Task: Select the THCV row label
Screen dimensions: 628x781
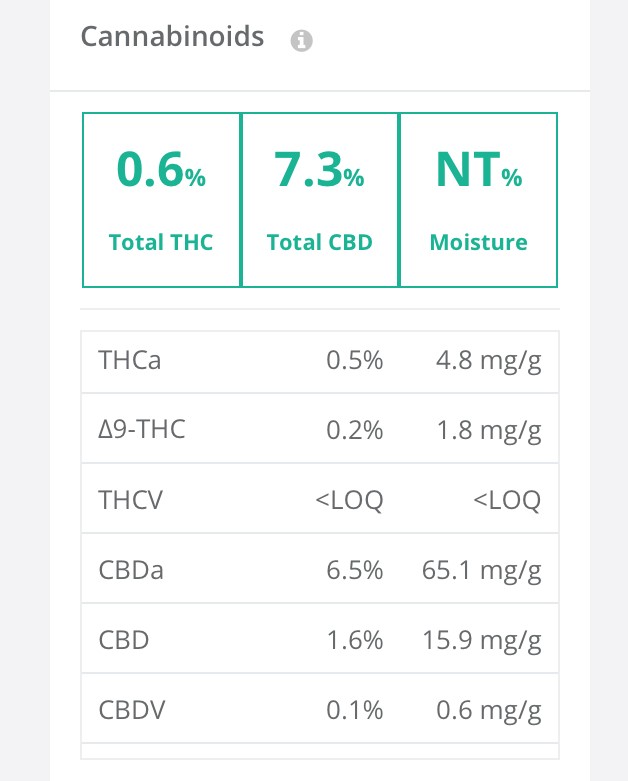Action: 130,500
